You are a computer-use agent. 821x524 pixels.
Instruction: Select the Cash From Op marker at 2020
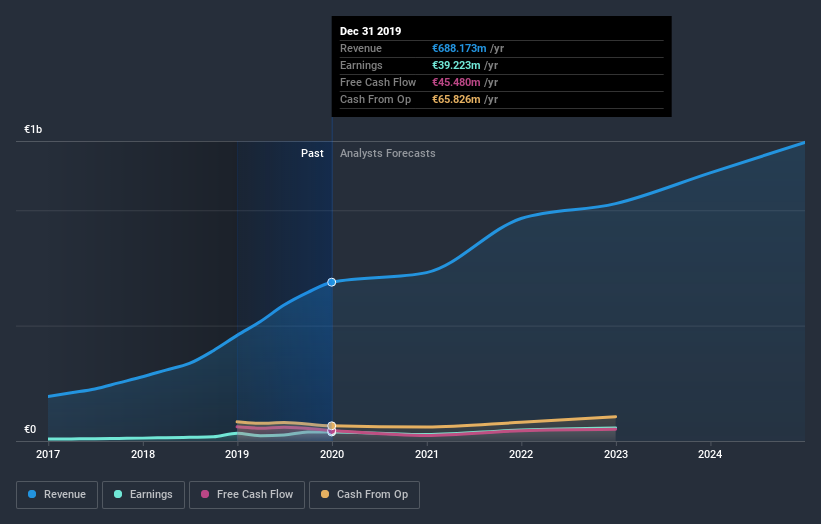[x=331, y=426]
